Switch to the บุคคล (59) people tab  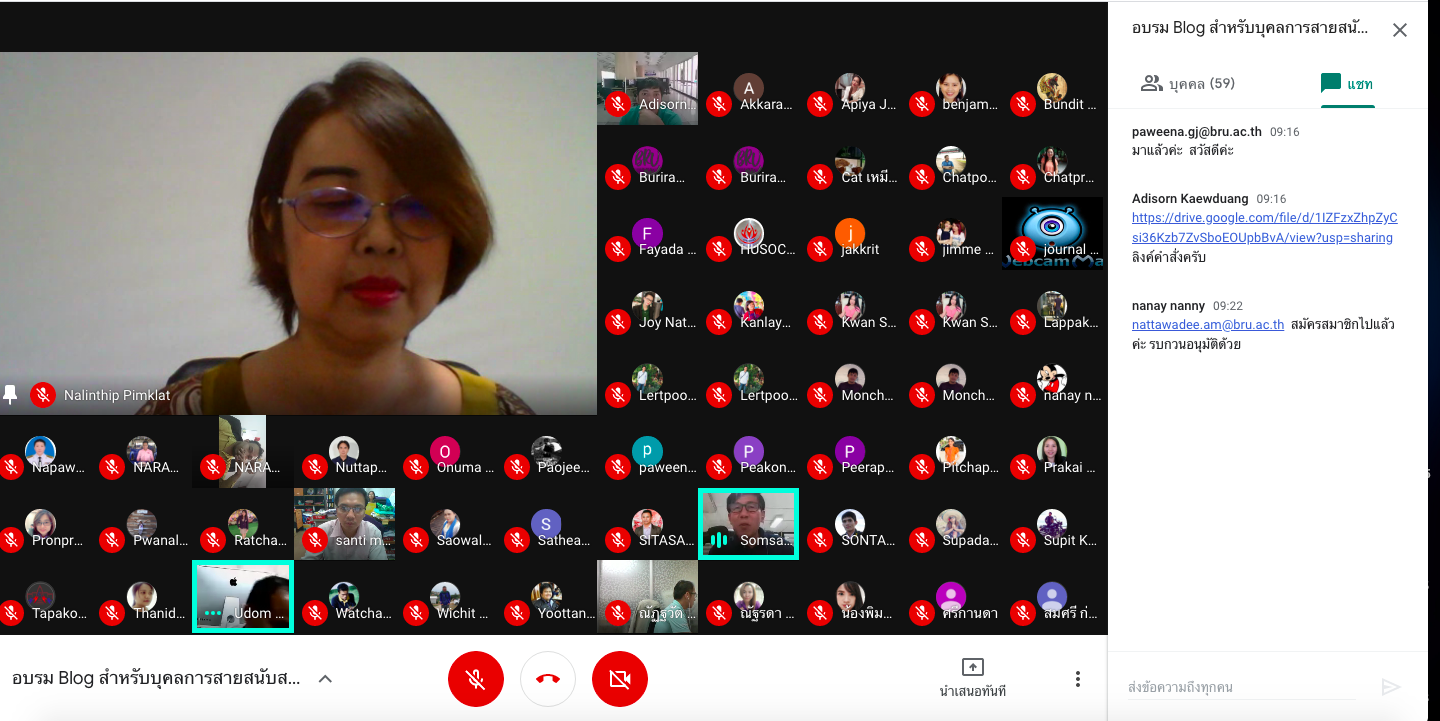(x=1188, y=83)
